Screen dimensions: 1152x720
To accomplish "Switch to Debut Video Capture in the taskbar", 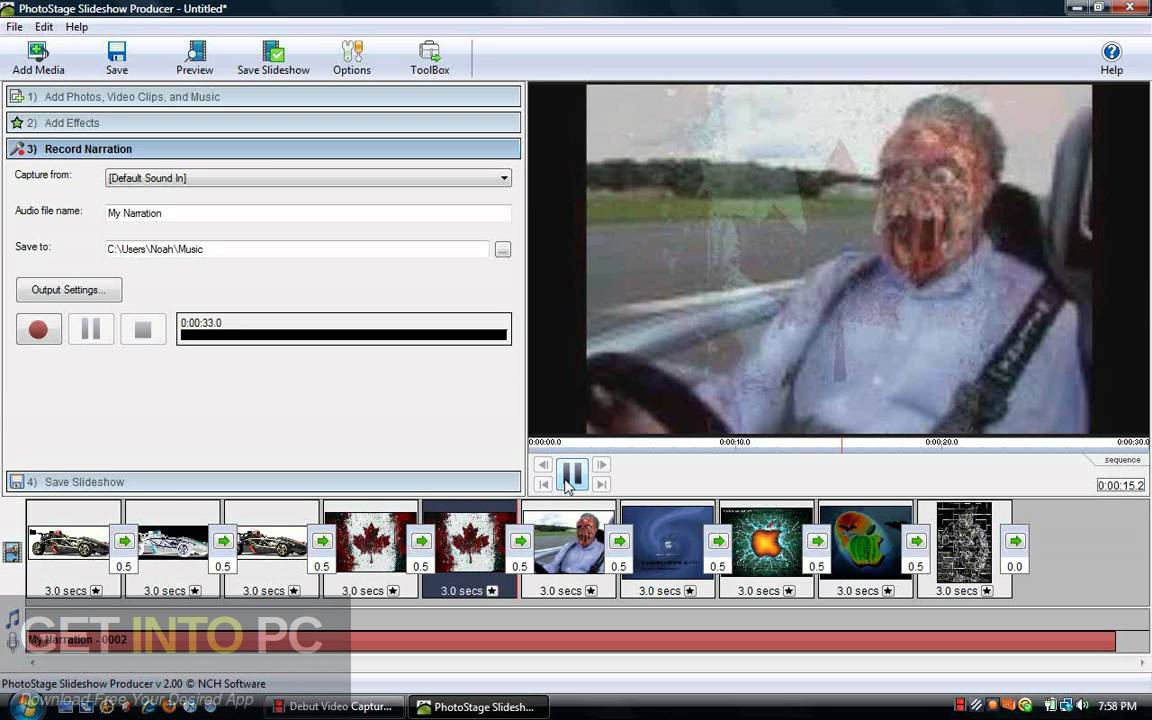I will (x=334, y=707).
